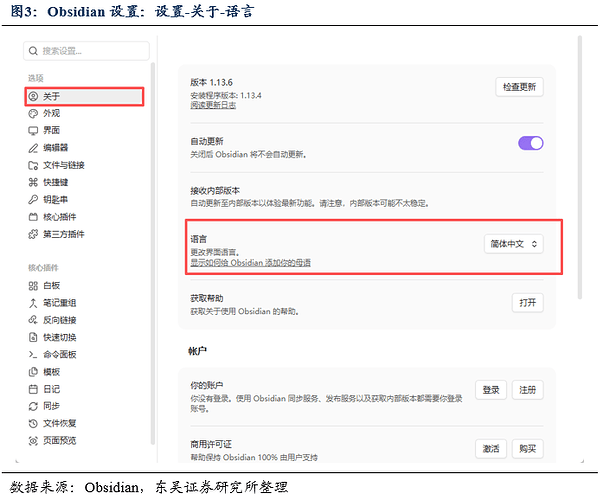This screenshot has width=602, height=500.
Task: Open the 核心插件 settings tab
Action: tap(84, 217)
